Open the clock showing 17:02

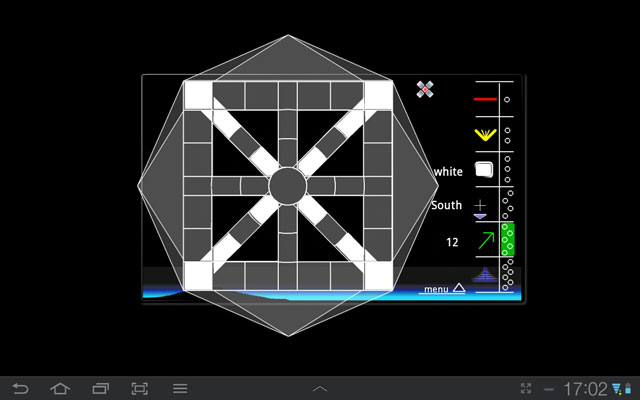[x=585, y=389]
